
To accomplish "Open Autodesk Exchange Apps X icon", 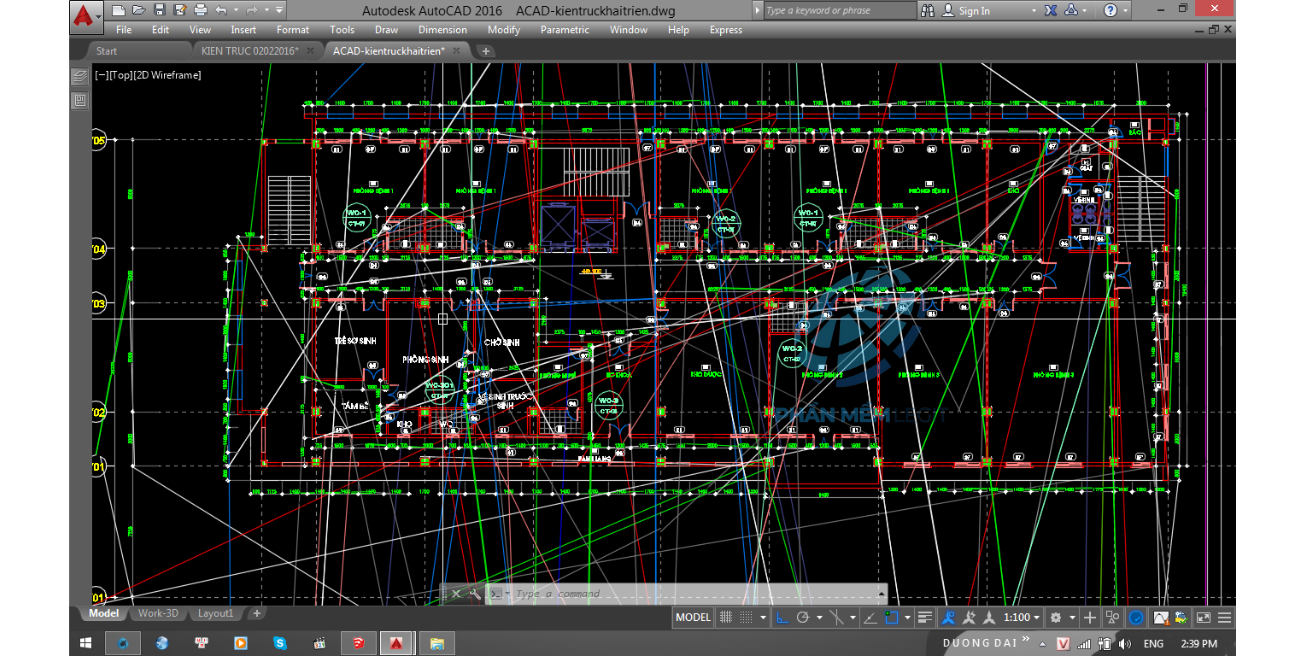I will click(x=1051, y=10).
